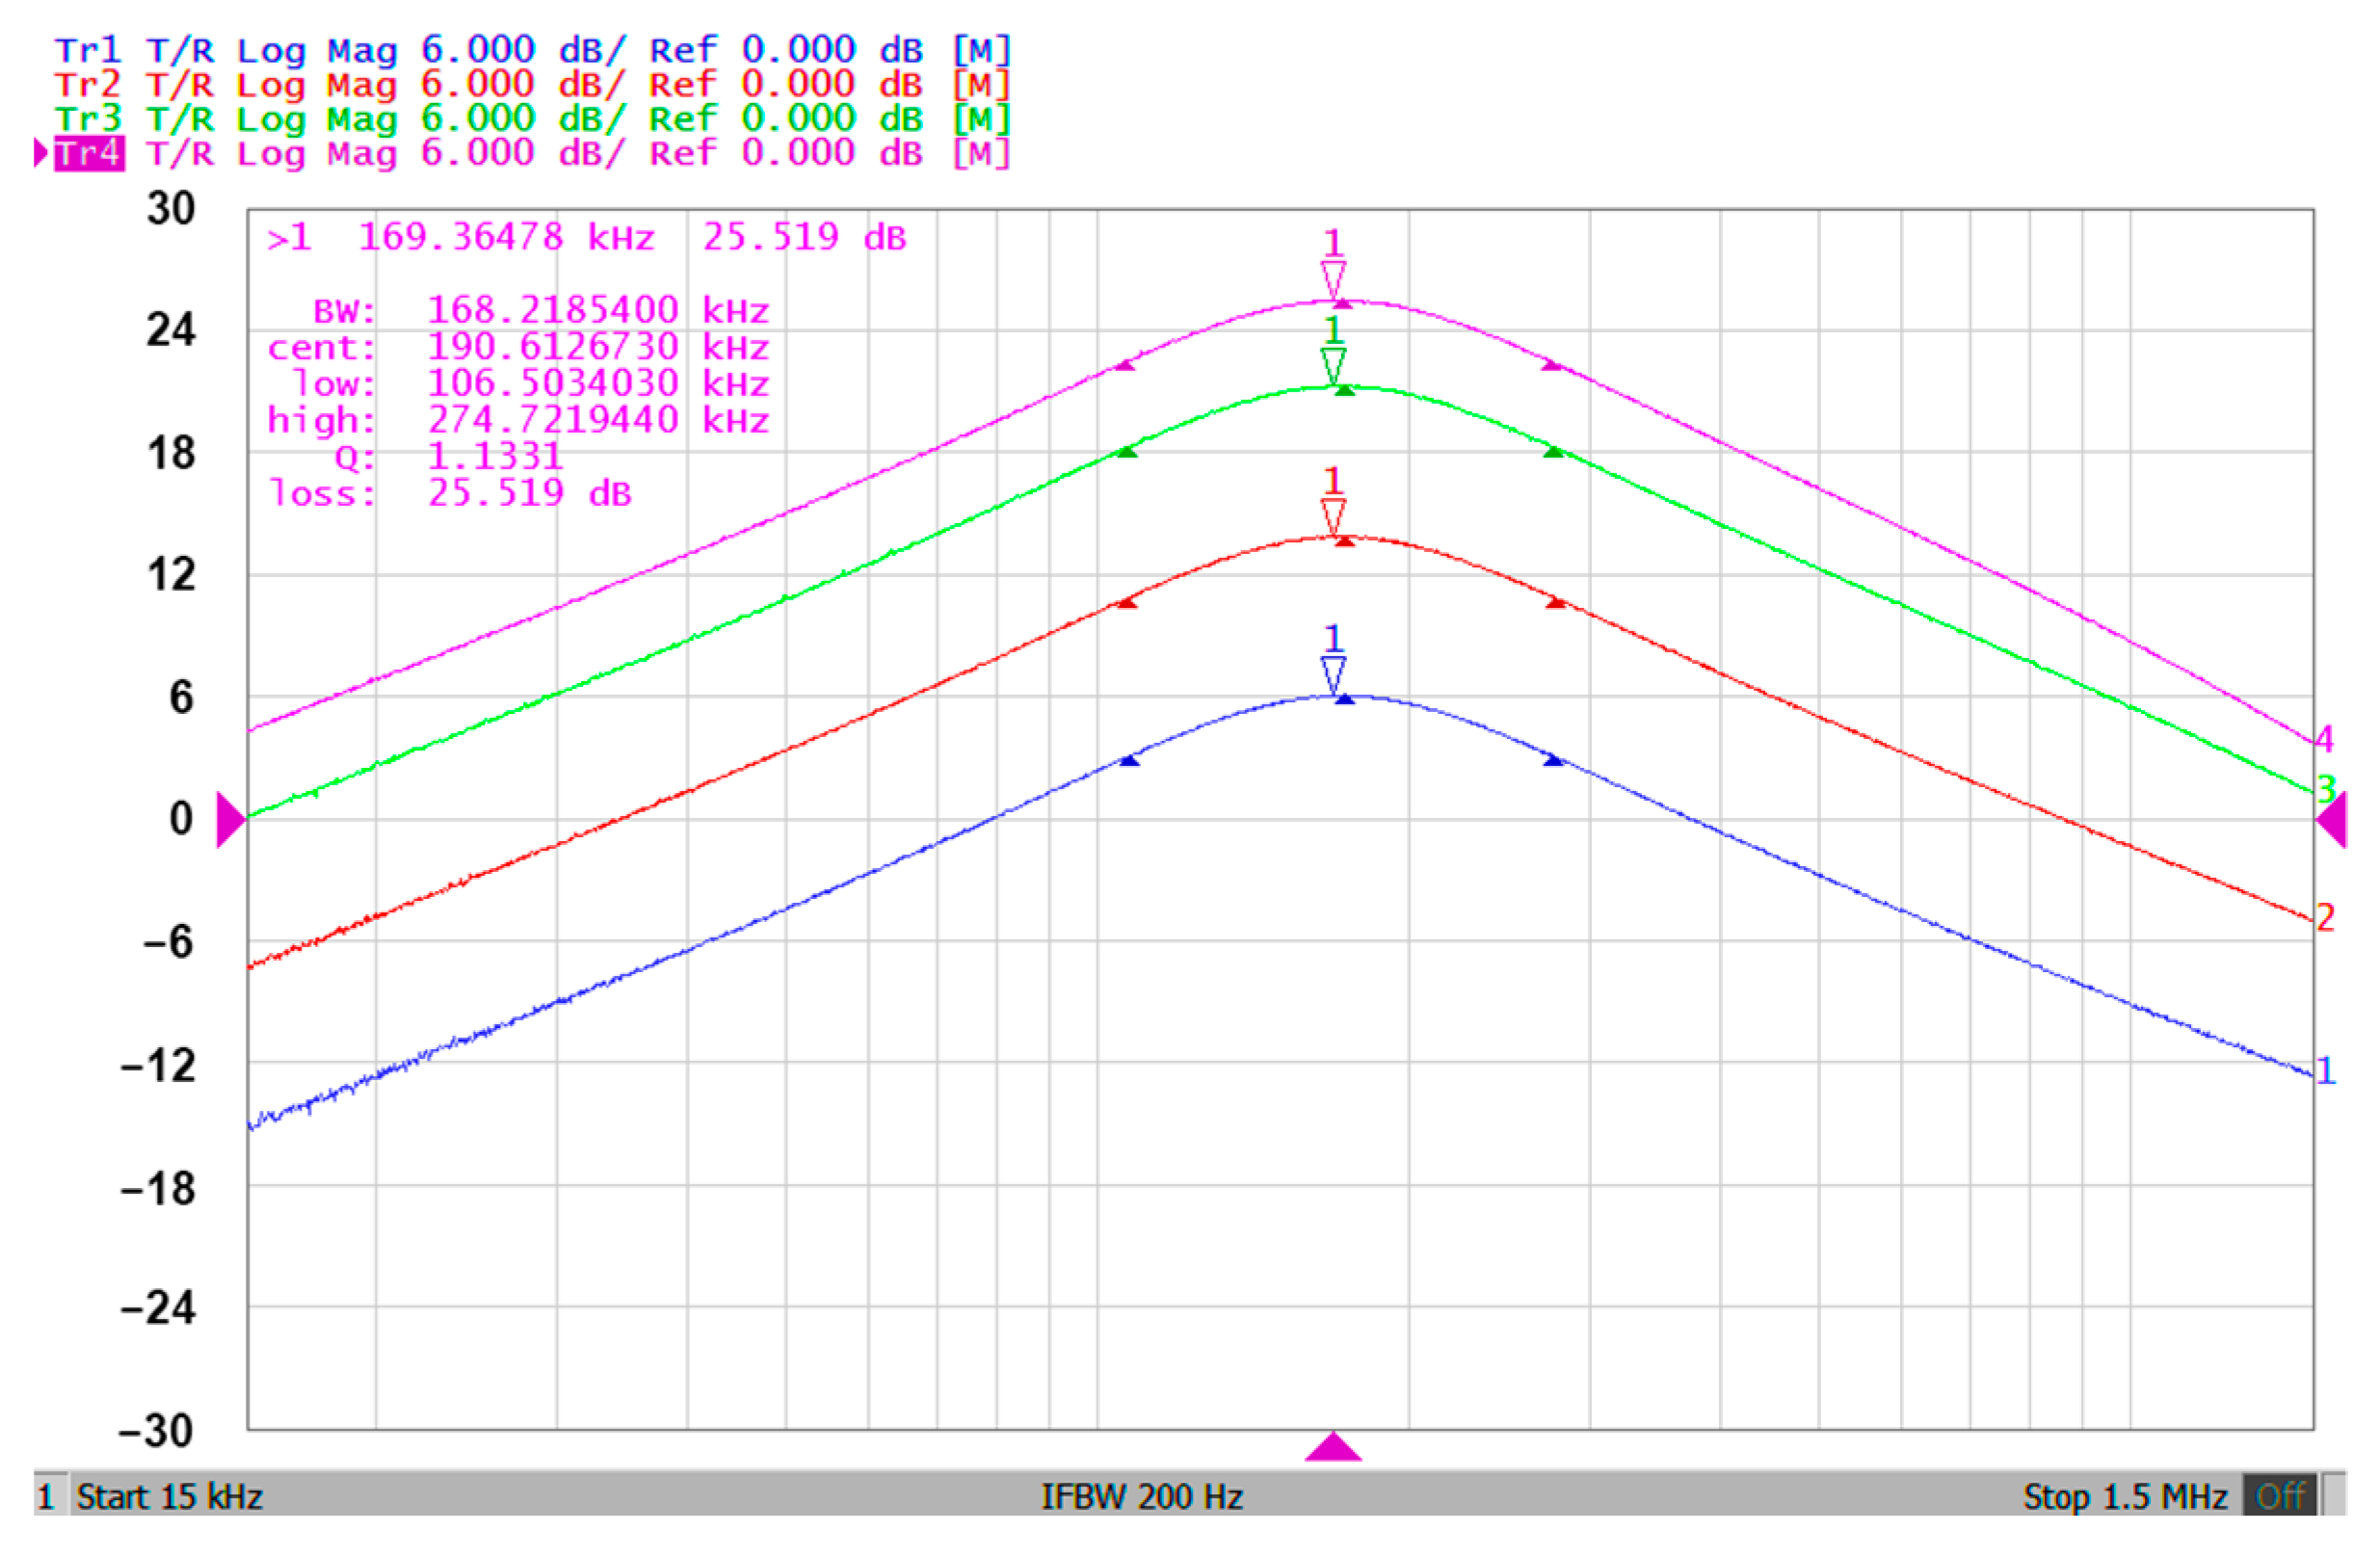Click the active trace arrow beside Tr4
The height and width of the screenshot is (1556, 2380).
click(40, 153)
